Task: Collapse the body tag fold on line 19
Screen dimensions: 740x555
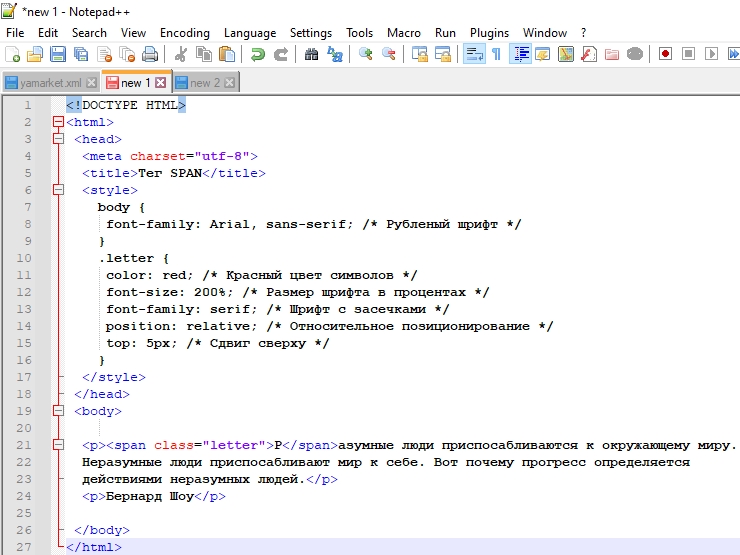Action: click(x=59, y=411)
